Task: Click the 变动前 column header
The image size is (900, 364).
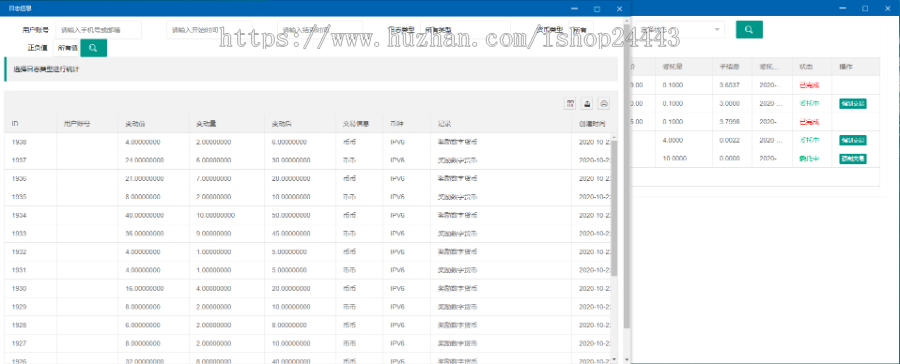Action: [153, 123]
